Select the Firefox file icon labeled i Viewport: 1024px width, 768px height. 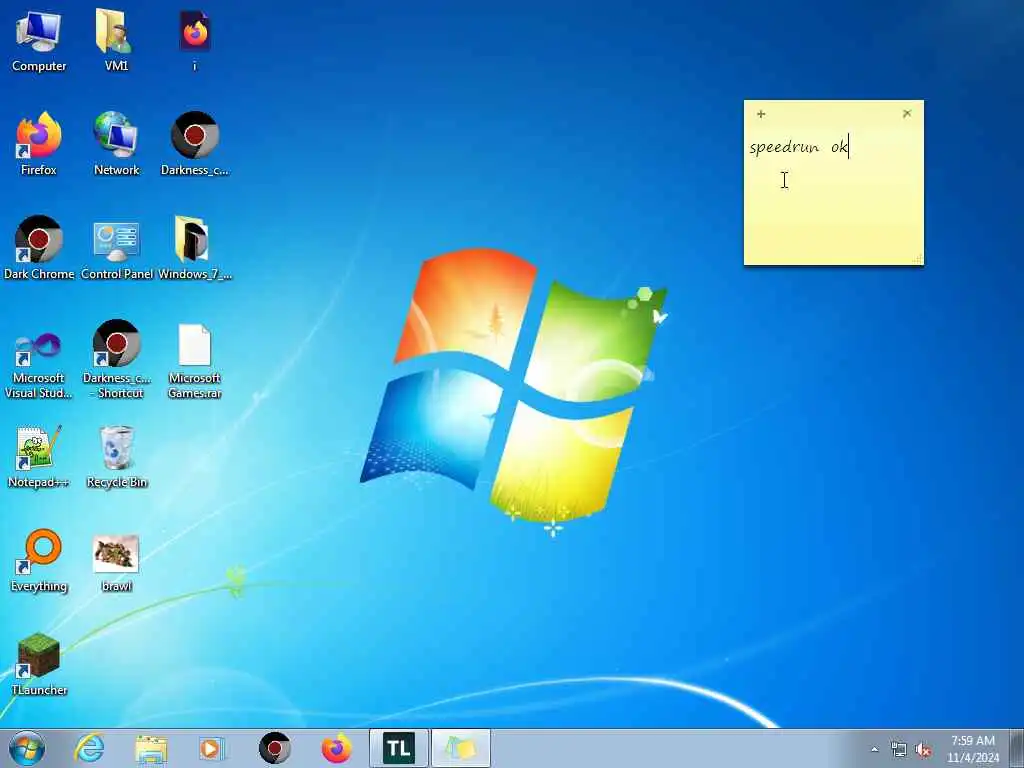point(195,40)
